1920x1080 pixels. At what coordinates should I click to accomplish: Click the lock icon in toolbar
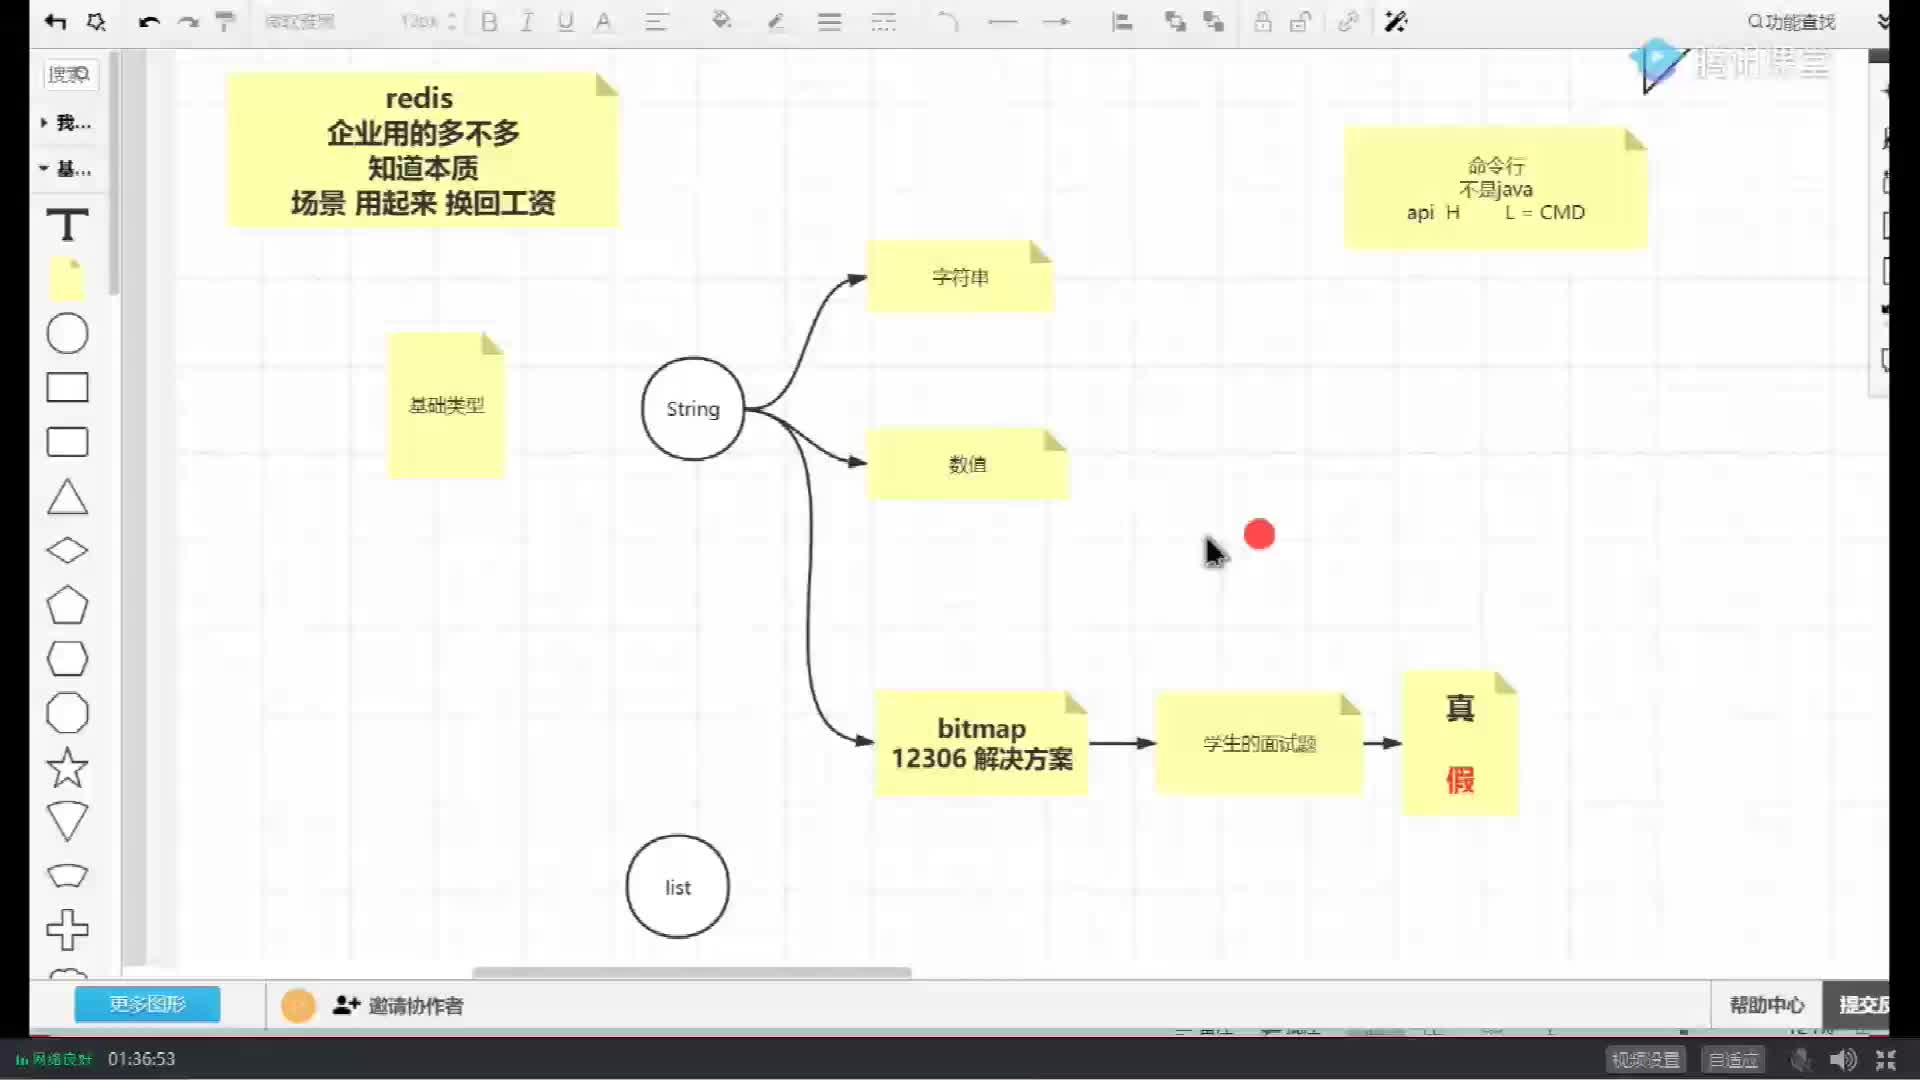tap(1263, 22)
